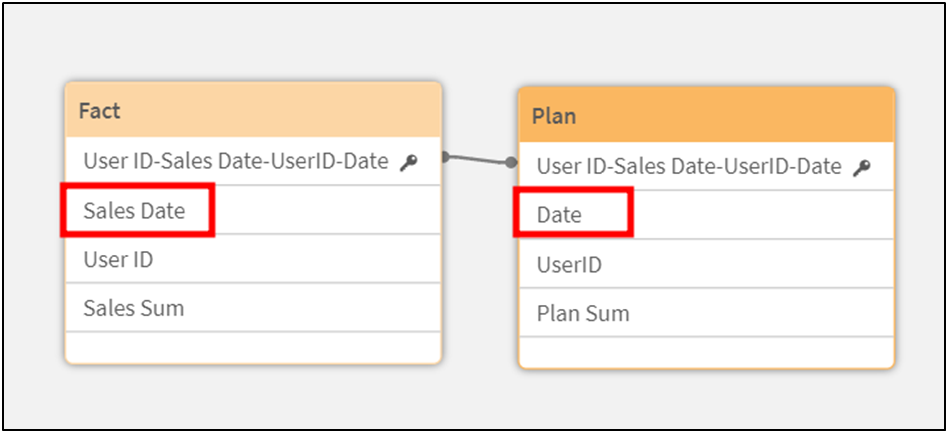Choose the User ID field in Fact
Image resolution: width=948 pixels, height=433 pixels.
tap(118, 260)
